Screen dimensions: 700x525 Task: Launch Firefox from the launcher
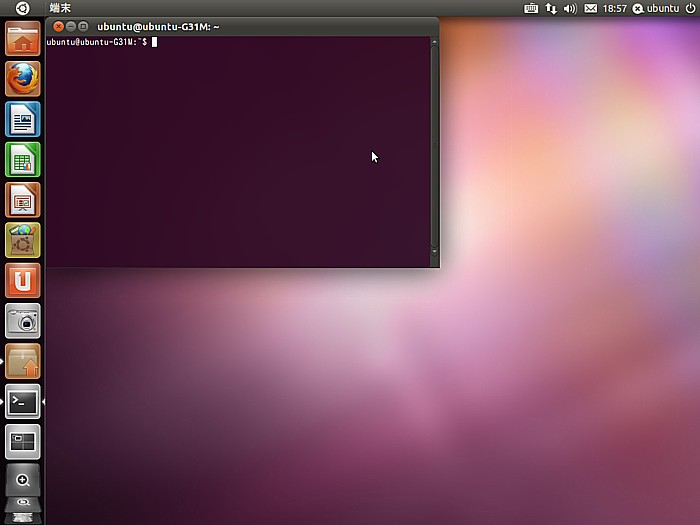[23, 79]
